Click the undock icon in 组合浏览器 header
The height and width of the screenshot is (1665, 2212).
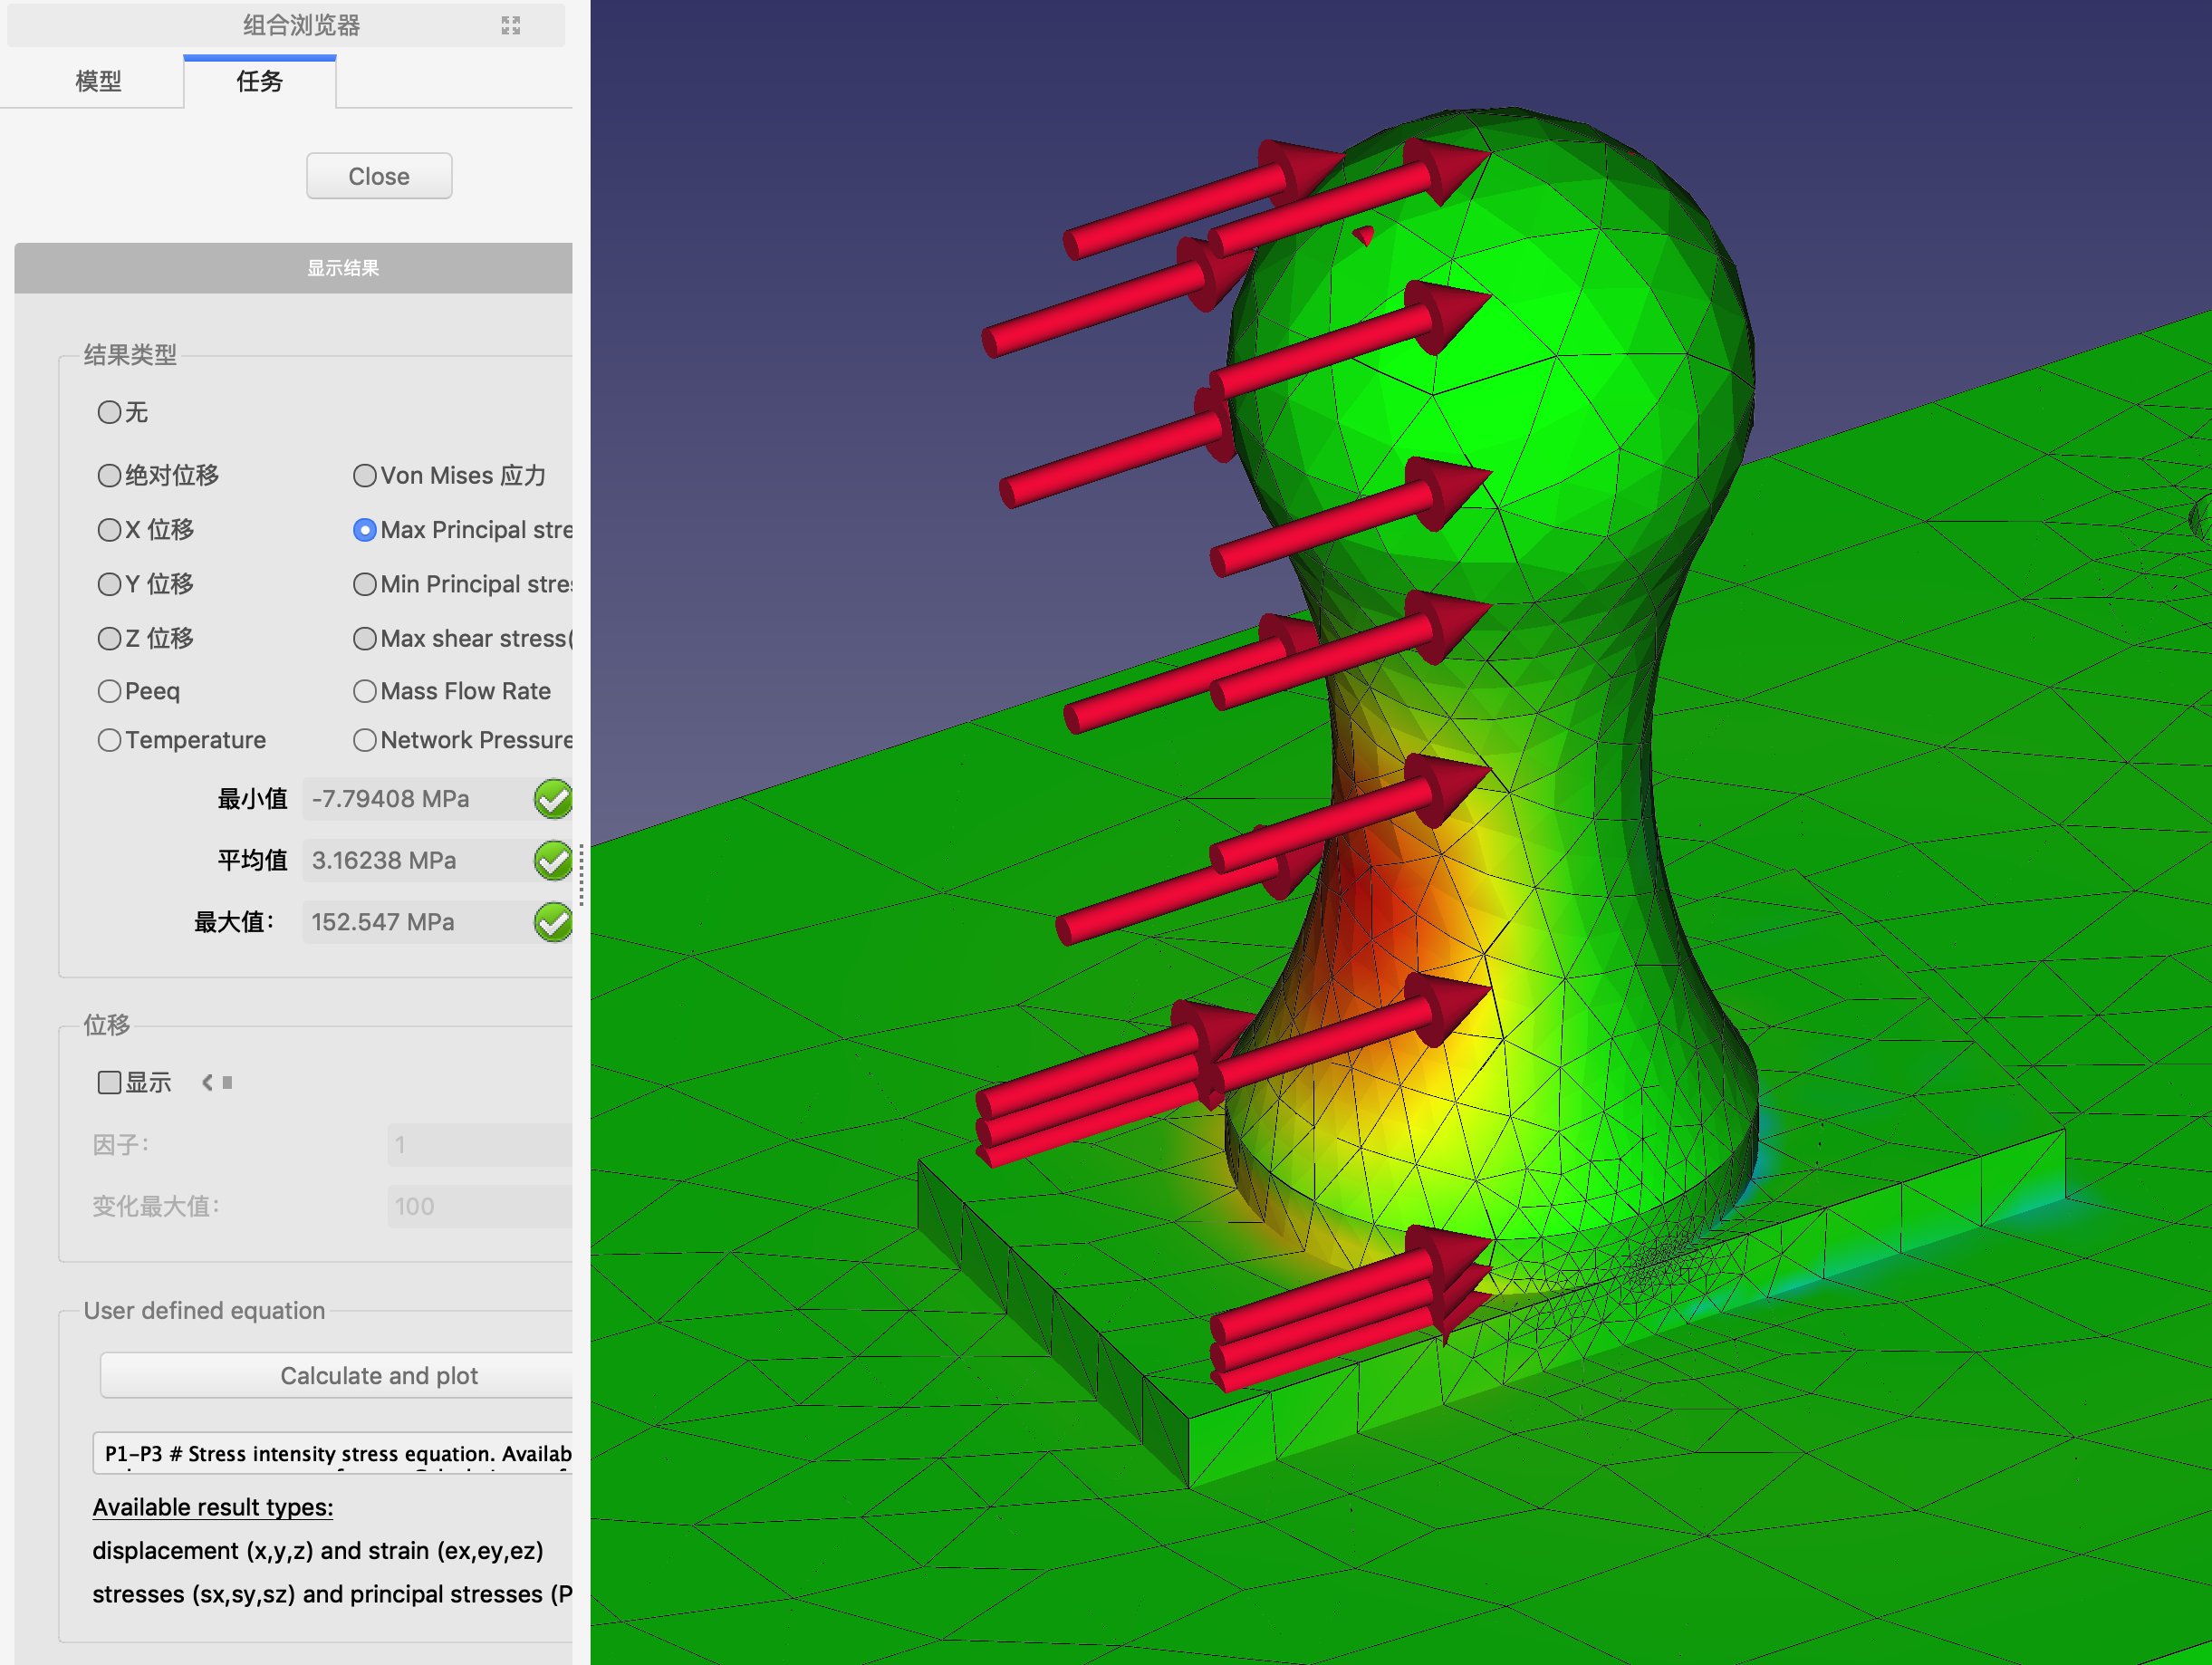[510, 25]
